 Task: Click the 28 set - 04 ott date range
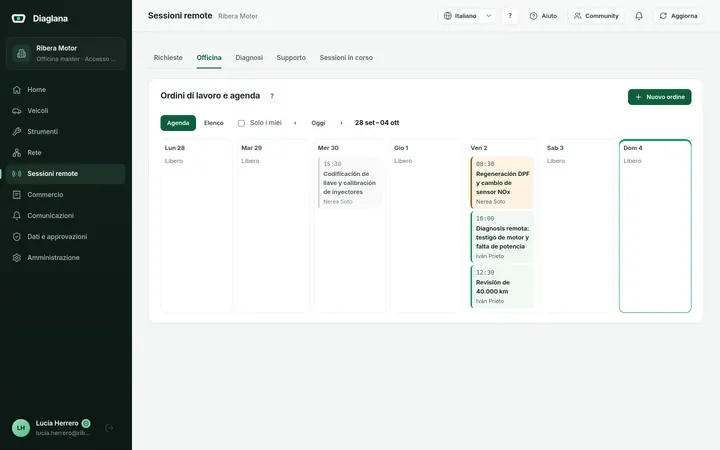(377, 123)
